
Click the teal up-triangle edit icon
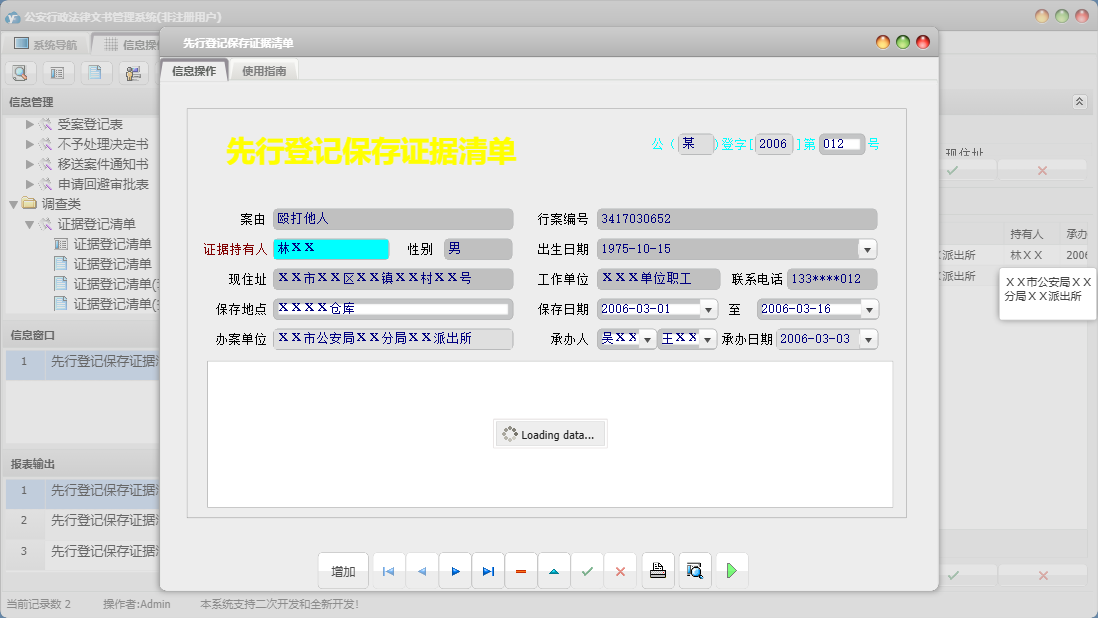[x=554, y=571]
